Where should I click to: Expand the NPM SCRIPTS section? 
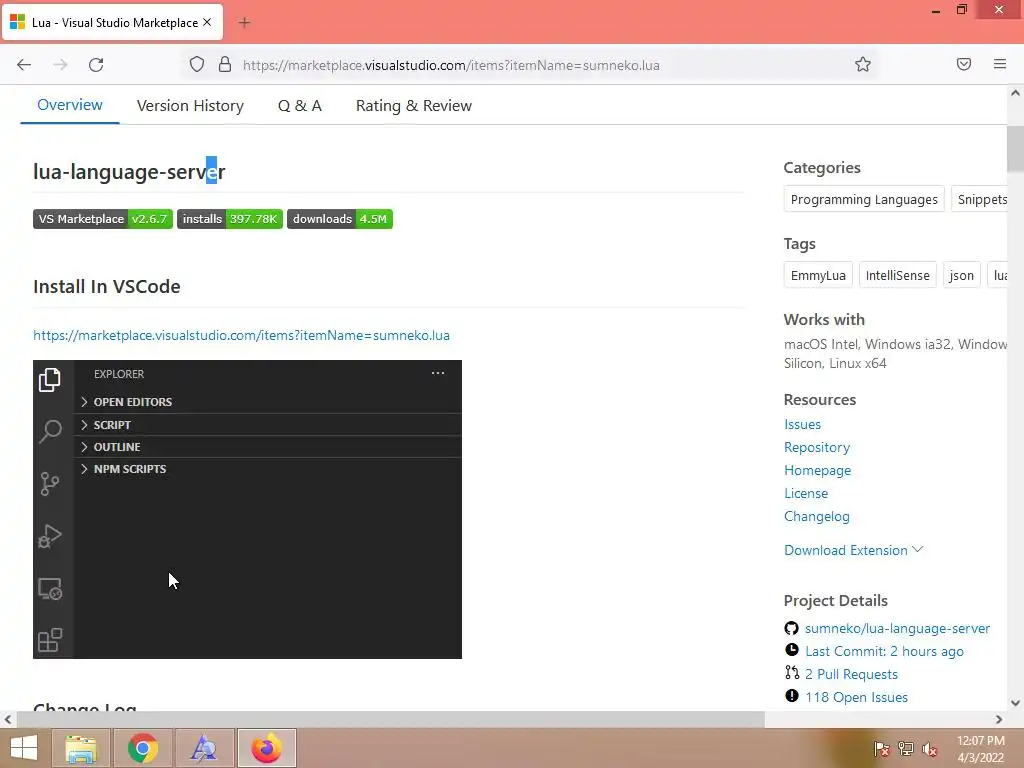(268, 469)
